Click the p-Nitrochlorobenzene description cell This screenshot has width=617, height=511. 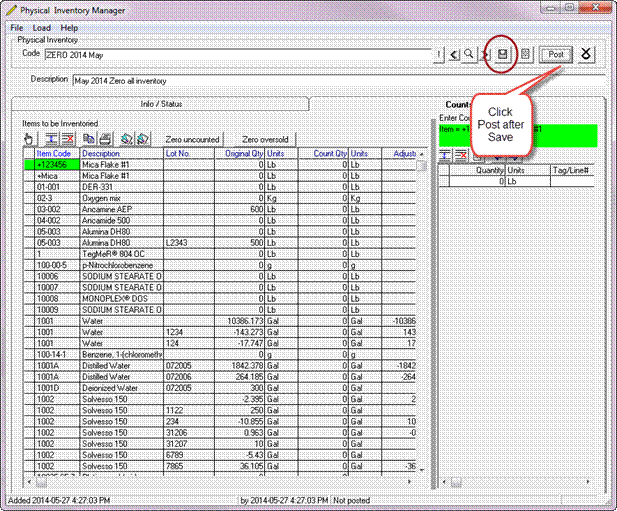[122, 265]
